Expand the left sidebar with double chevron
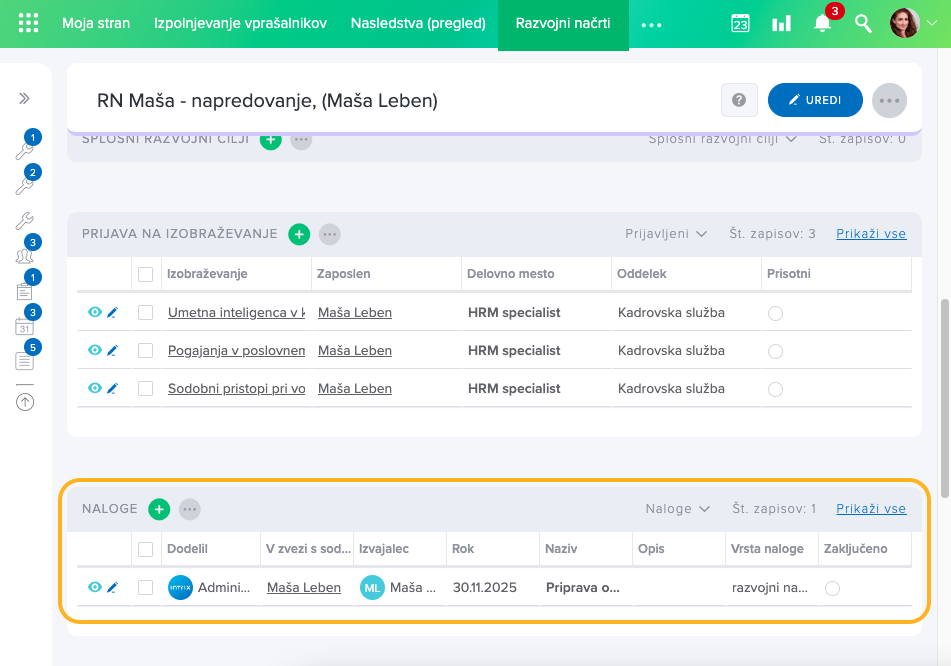The image size is (951, 666). [x=24, y=98]
